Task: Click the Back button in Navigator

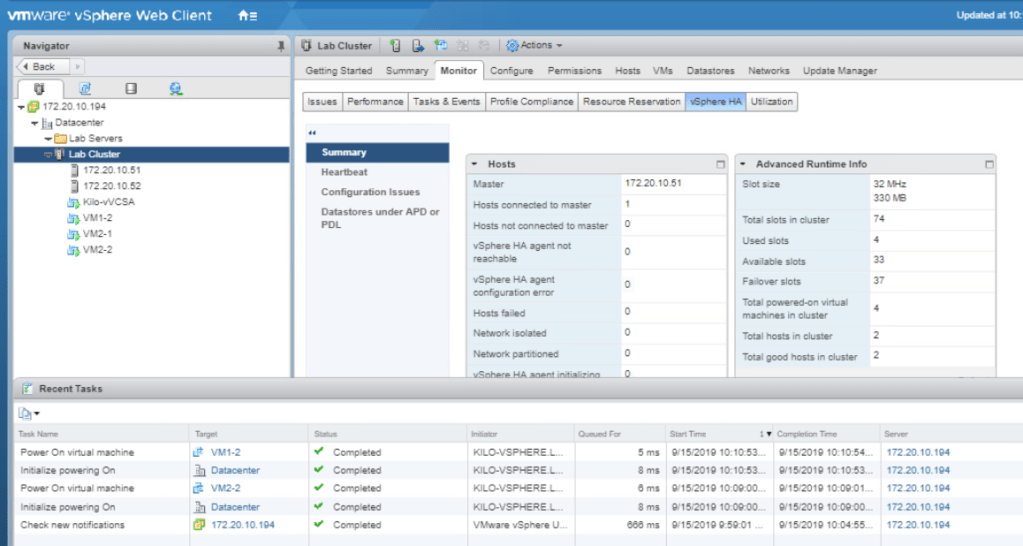Action: point(43,66)
